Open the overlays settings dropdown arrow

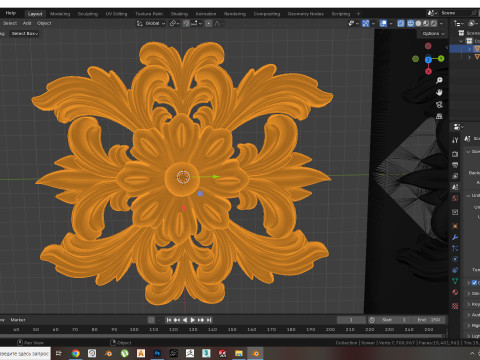391,23
